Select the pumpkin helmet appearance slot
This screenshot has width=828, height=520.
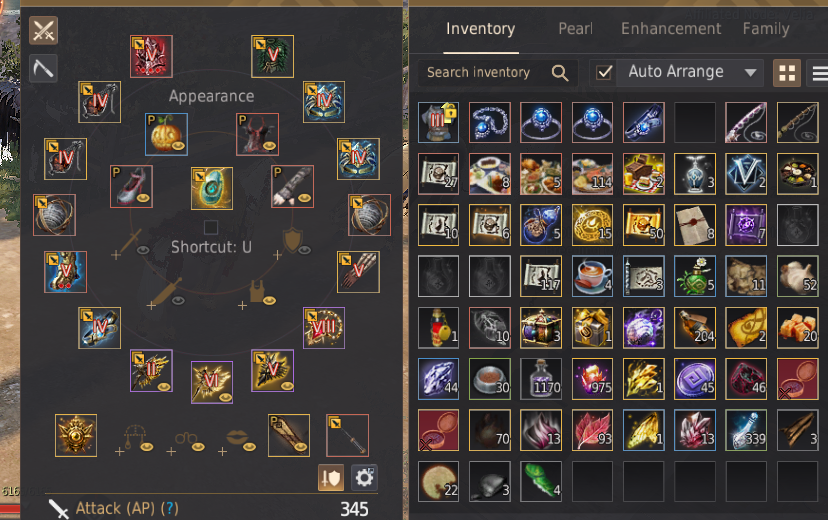[166, 134]
